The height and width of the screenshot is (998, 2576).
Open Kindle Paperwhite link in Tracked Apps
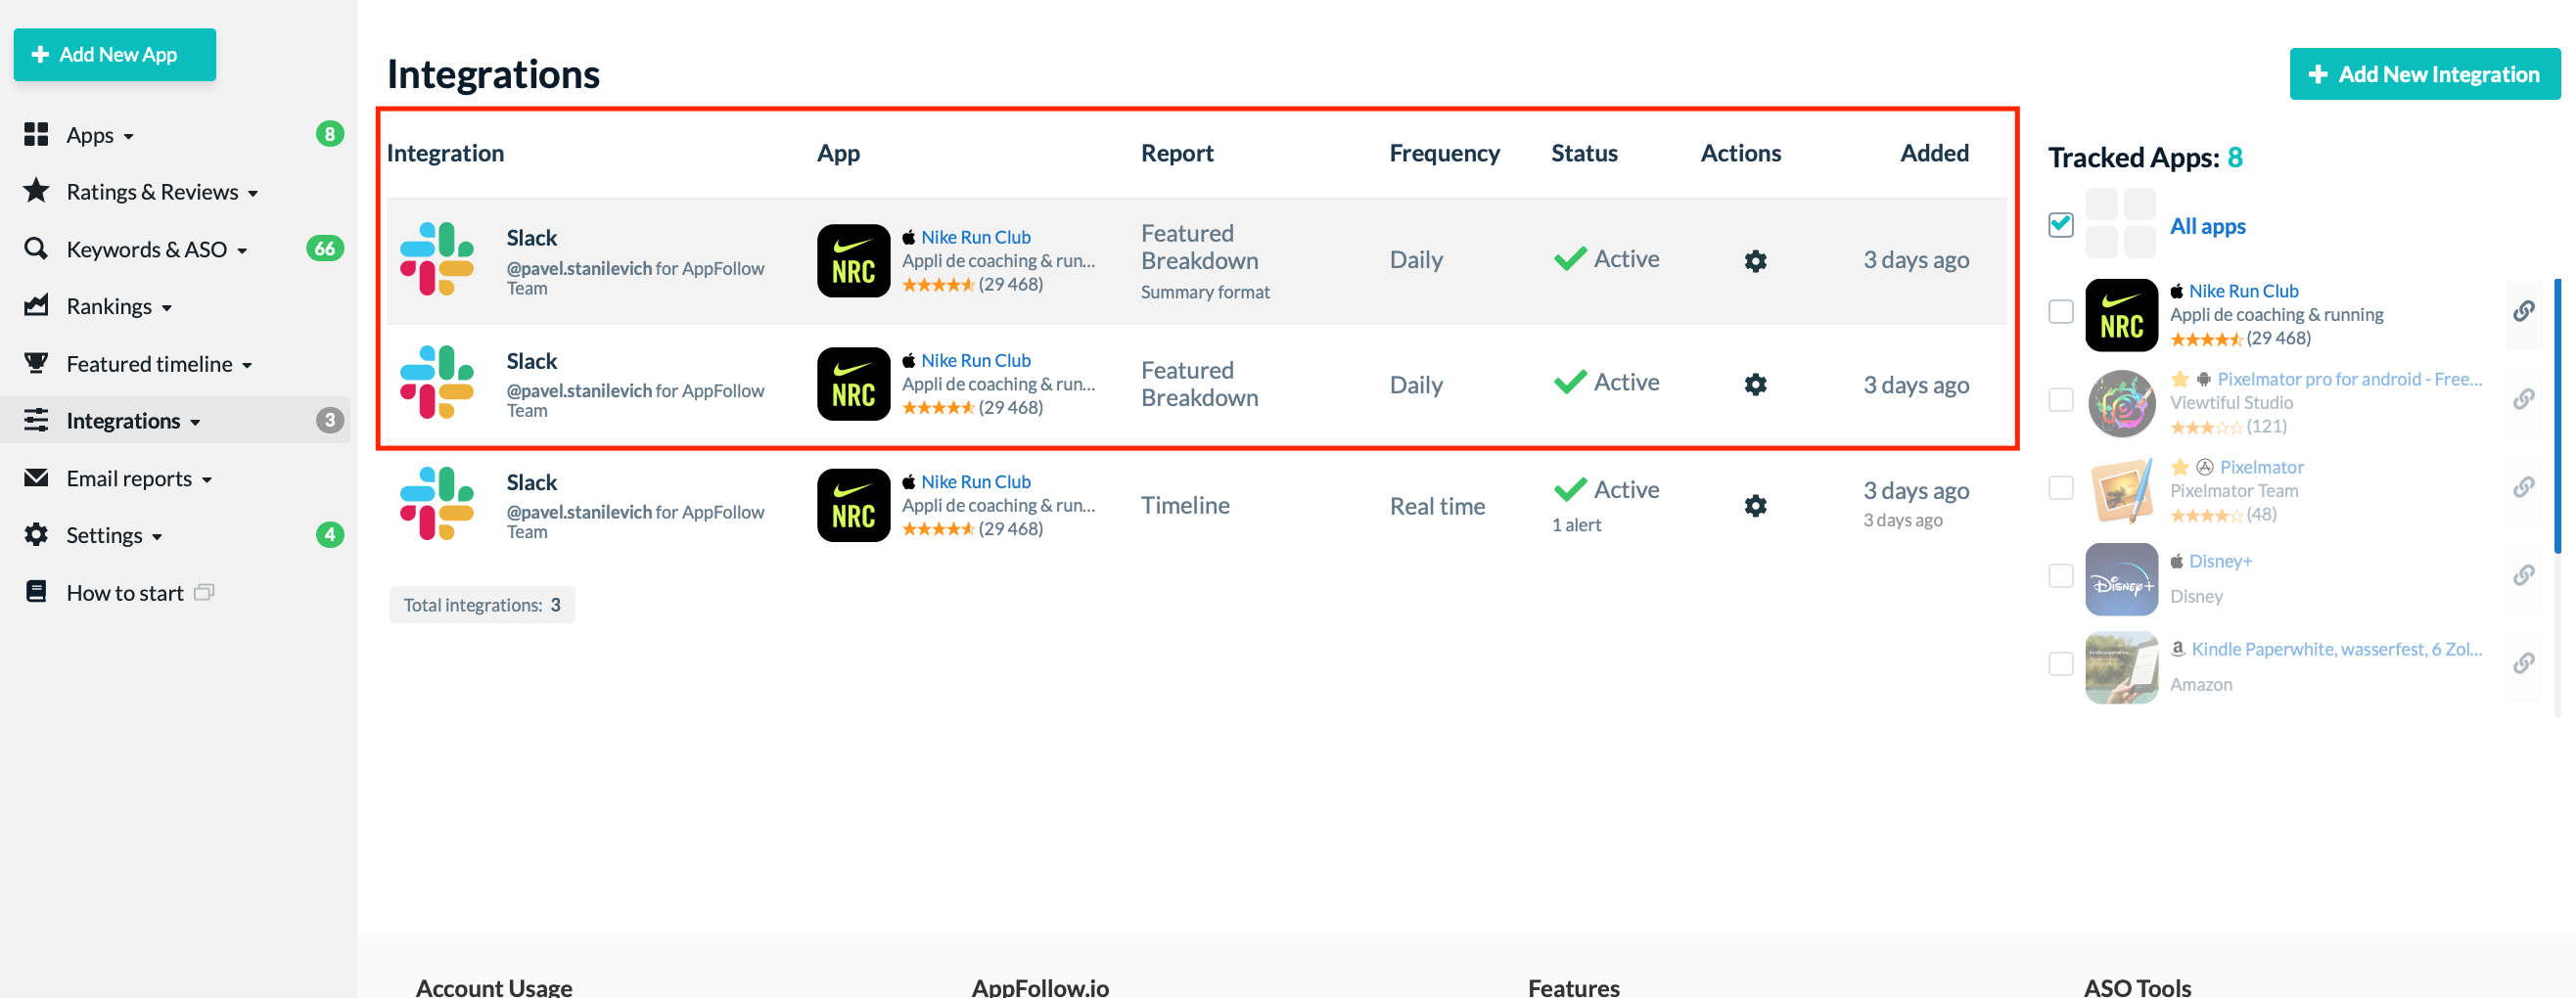click(x=2336, y=649)
